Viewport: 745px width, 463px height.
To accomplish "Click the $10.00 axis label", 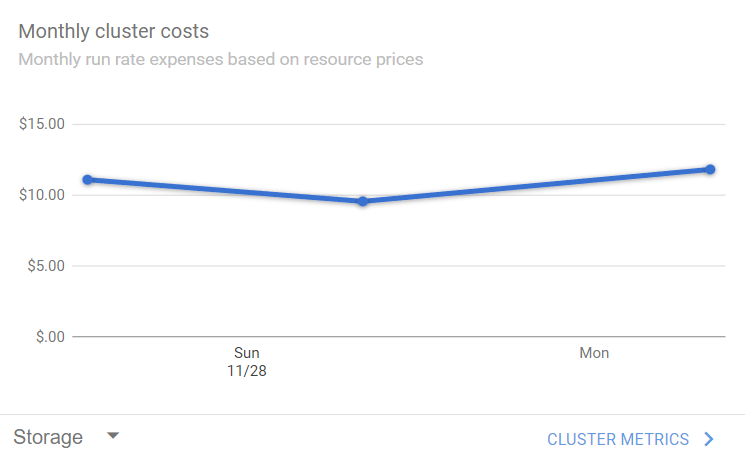I will pyautogui.click(x=42, y=195).
